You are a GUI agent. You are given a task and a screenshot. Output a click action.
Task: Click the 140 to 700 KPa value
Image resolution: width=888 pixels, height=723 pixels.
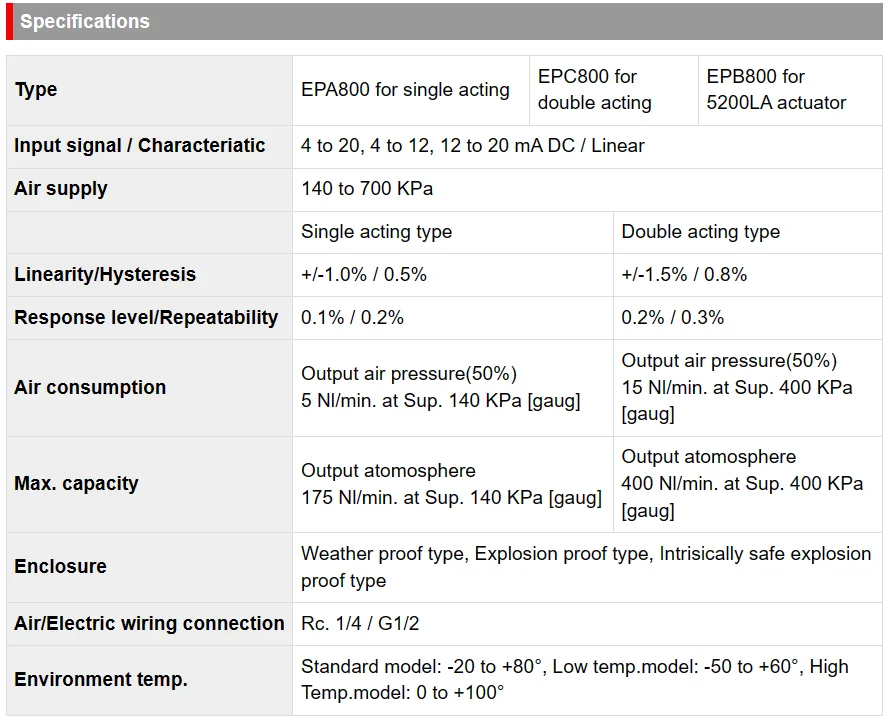pos(367,189)
